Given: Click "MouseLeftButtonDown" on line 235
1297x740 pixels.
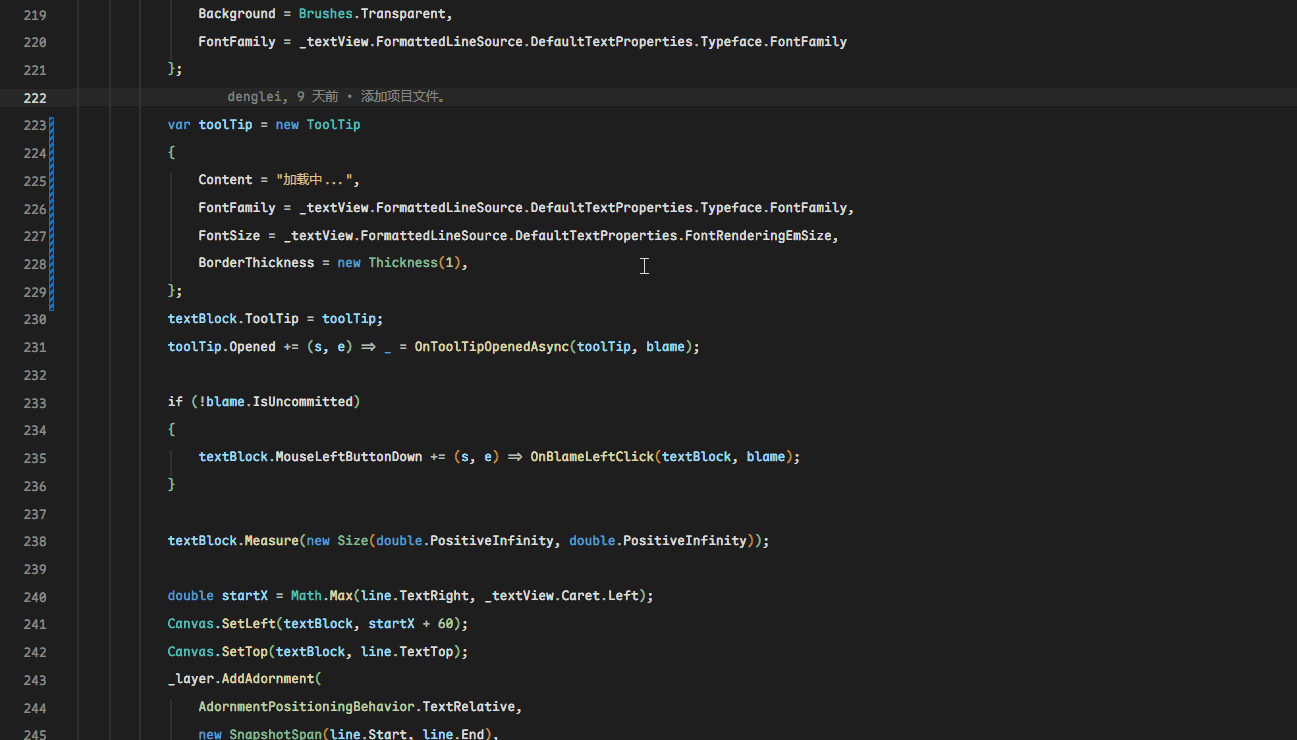Looking at the screenshot, I should click(349, 457).
